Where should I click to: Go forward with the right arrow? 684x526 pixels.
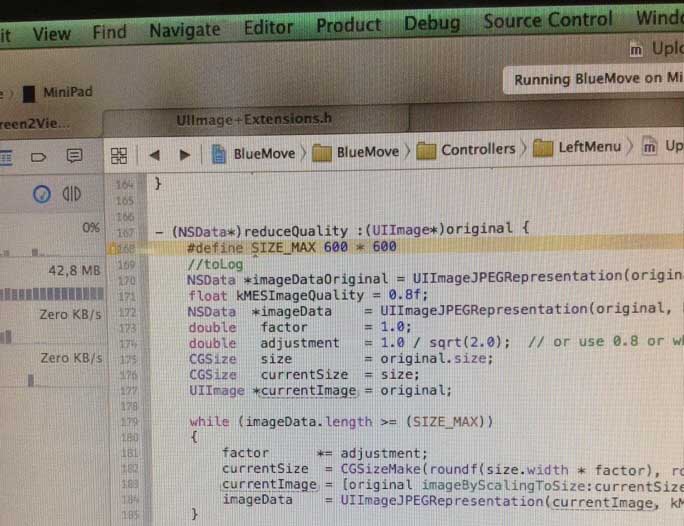[185, 154]
